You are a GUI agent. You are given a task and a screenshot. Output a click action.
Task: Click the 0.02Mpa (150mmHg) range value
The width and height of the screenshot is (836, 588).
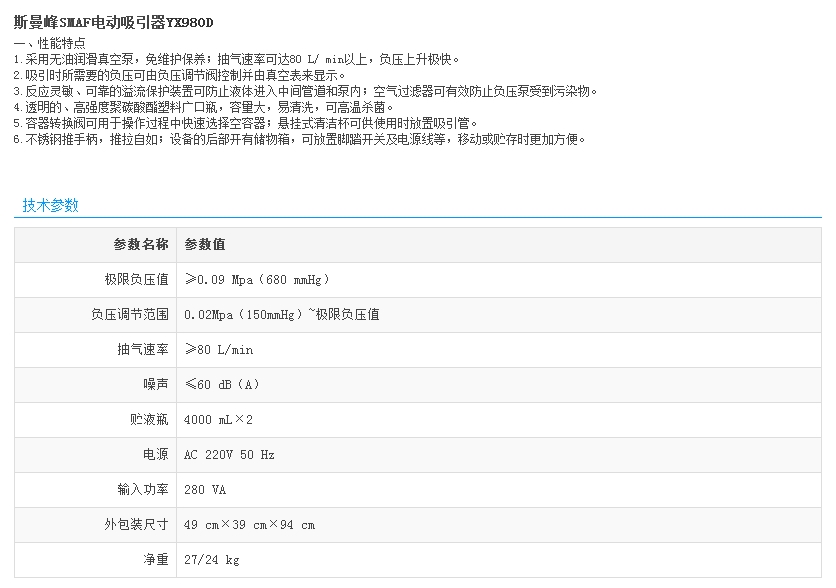click(281, 314)
